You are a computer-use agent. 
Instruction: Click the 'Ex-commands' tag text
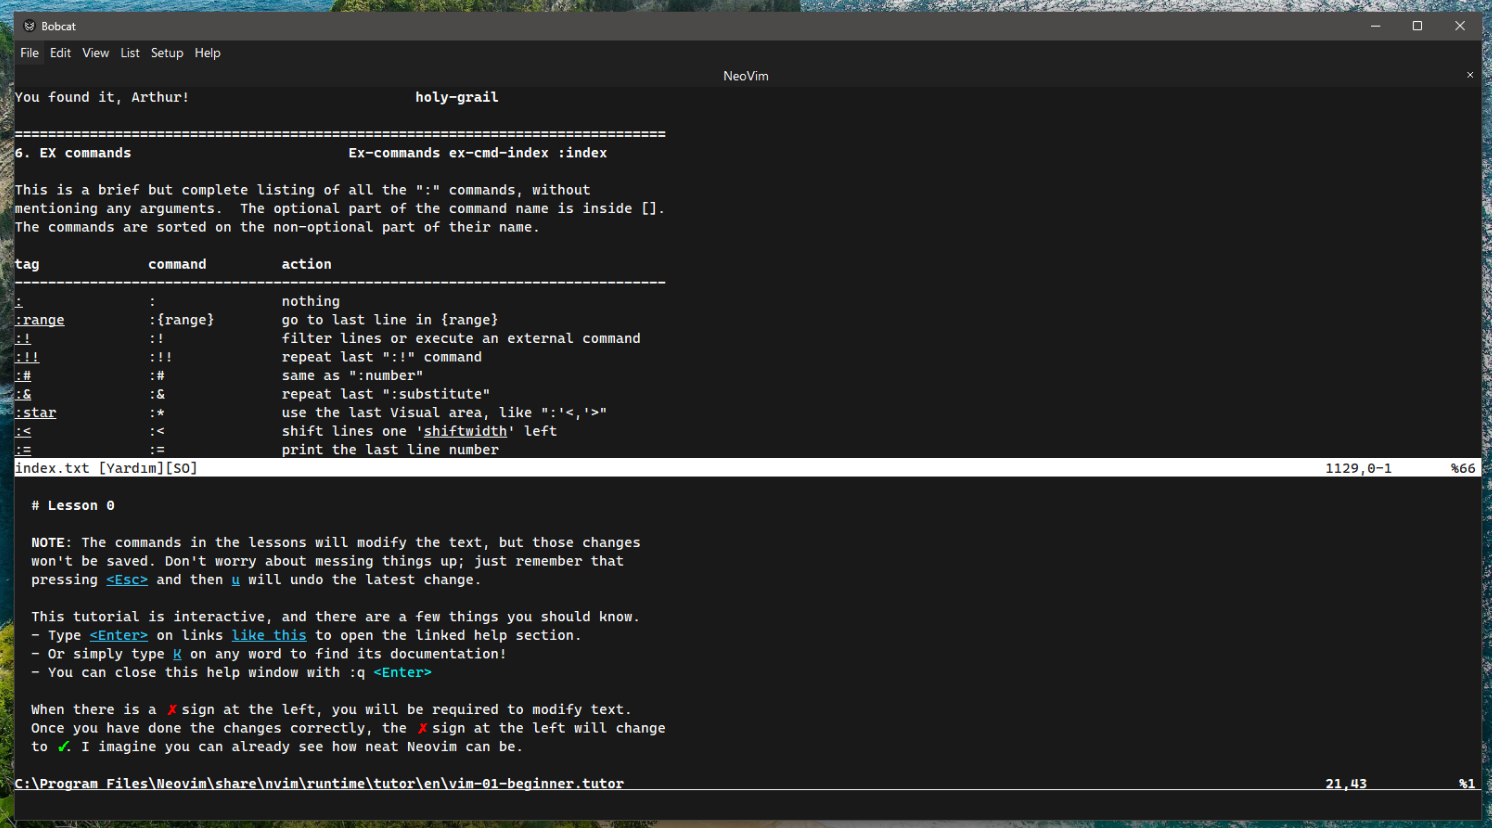[394, 153]
